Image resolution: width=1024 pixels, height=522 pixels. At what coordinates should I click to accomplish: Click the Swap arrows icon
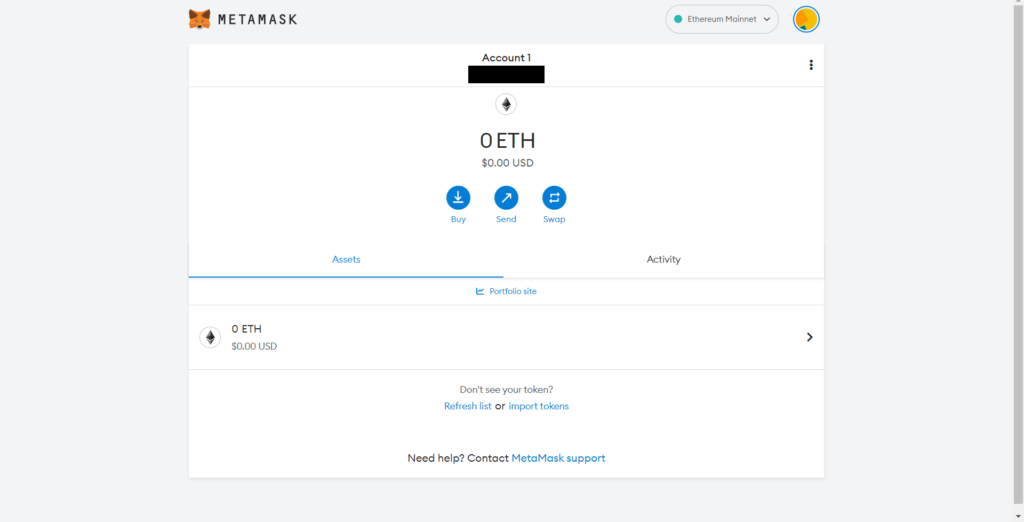554,197
